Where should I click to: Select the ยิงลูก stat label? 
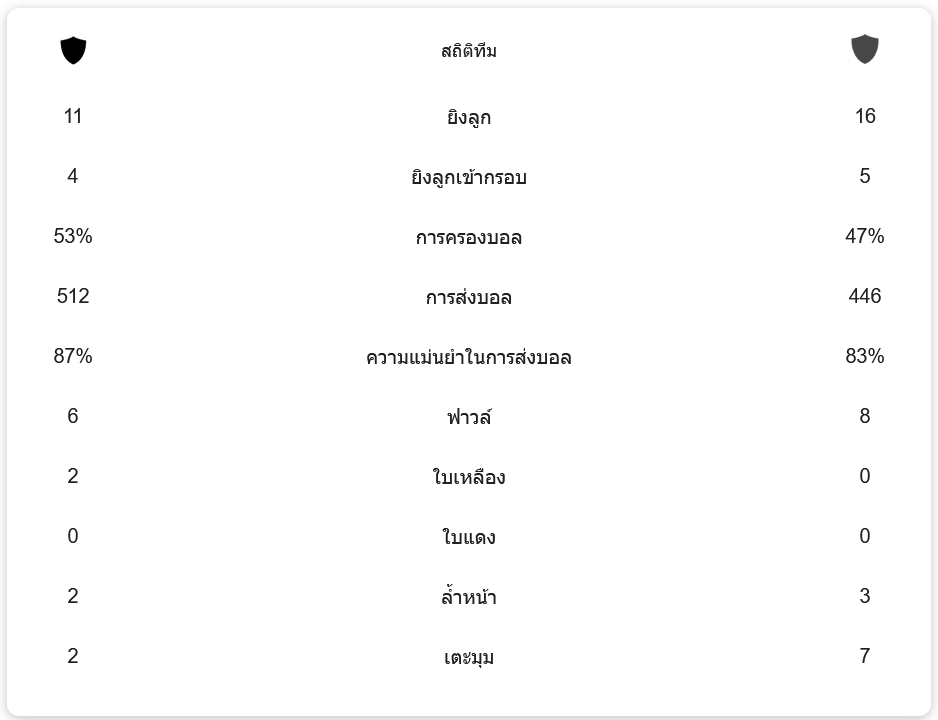click(x=469, y=117)
